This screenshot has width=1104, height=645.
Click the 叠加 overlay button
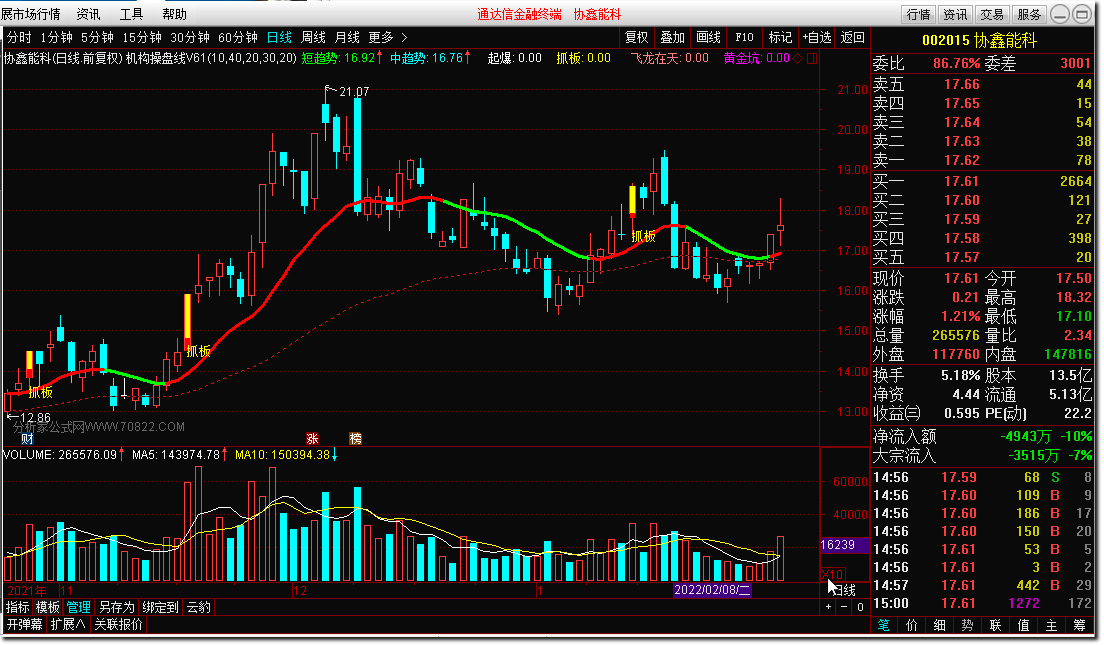click(x=672, y=37)
